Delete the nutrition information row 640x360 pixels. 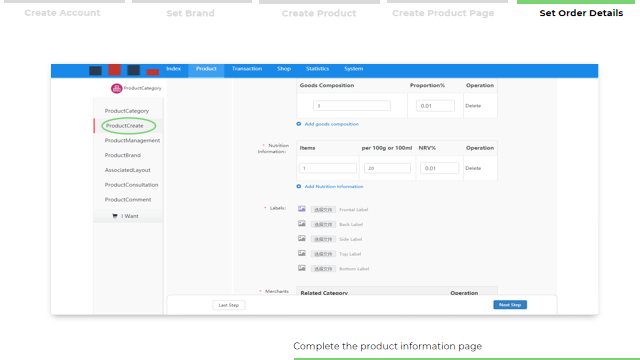point(473,168)
